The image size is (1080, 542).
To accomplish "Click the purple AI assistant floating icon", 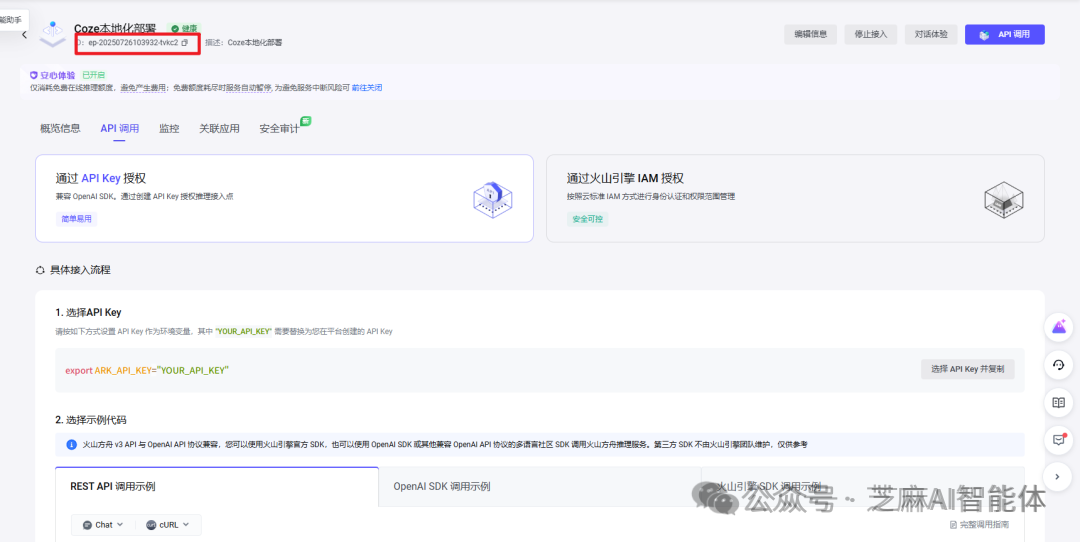I will pyautogui.click(x=1059, y=327).
